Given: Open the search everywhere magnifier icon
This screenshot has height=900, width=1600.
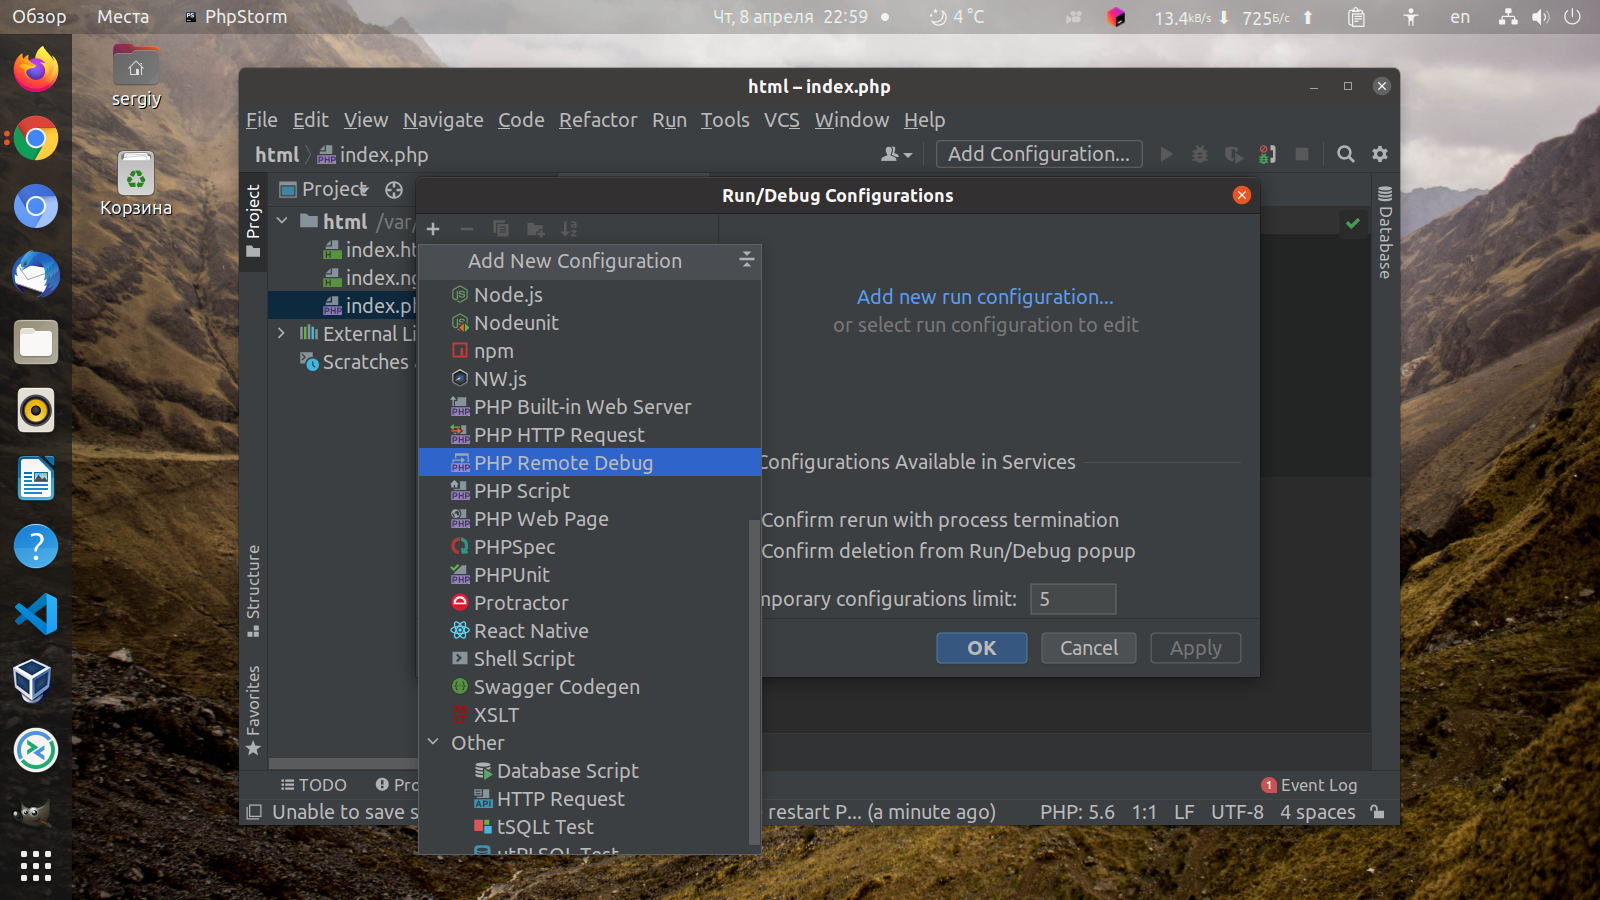Looking at the screenshot, I should [x=1346, y=154].
